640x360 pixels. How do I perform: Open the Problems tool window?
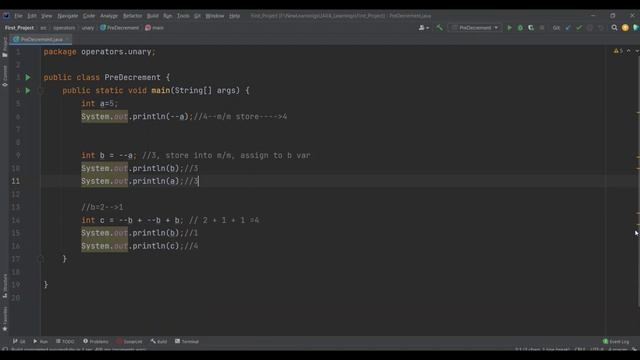[x=96, y=341]
